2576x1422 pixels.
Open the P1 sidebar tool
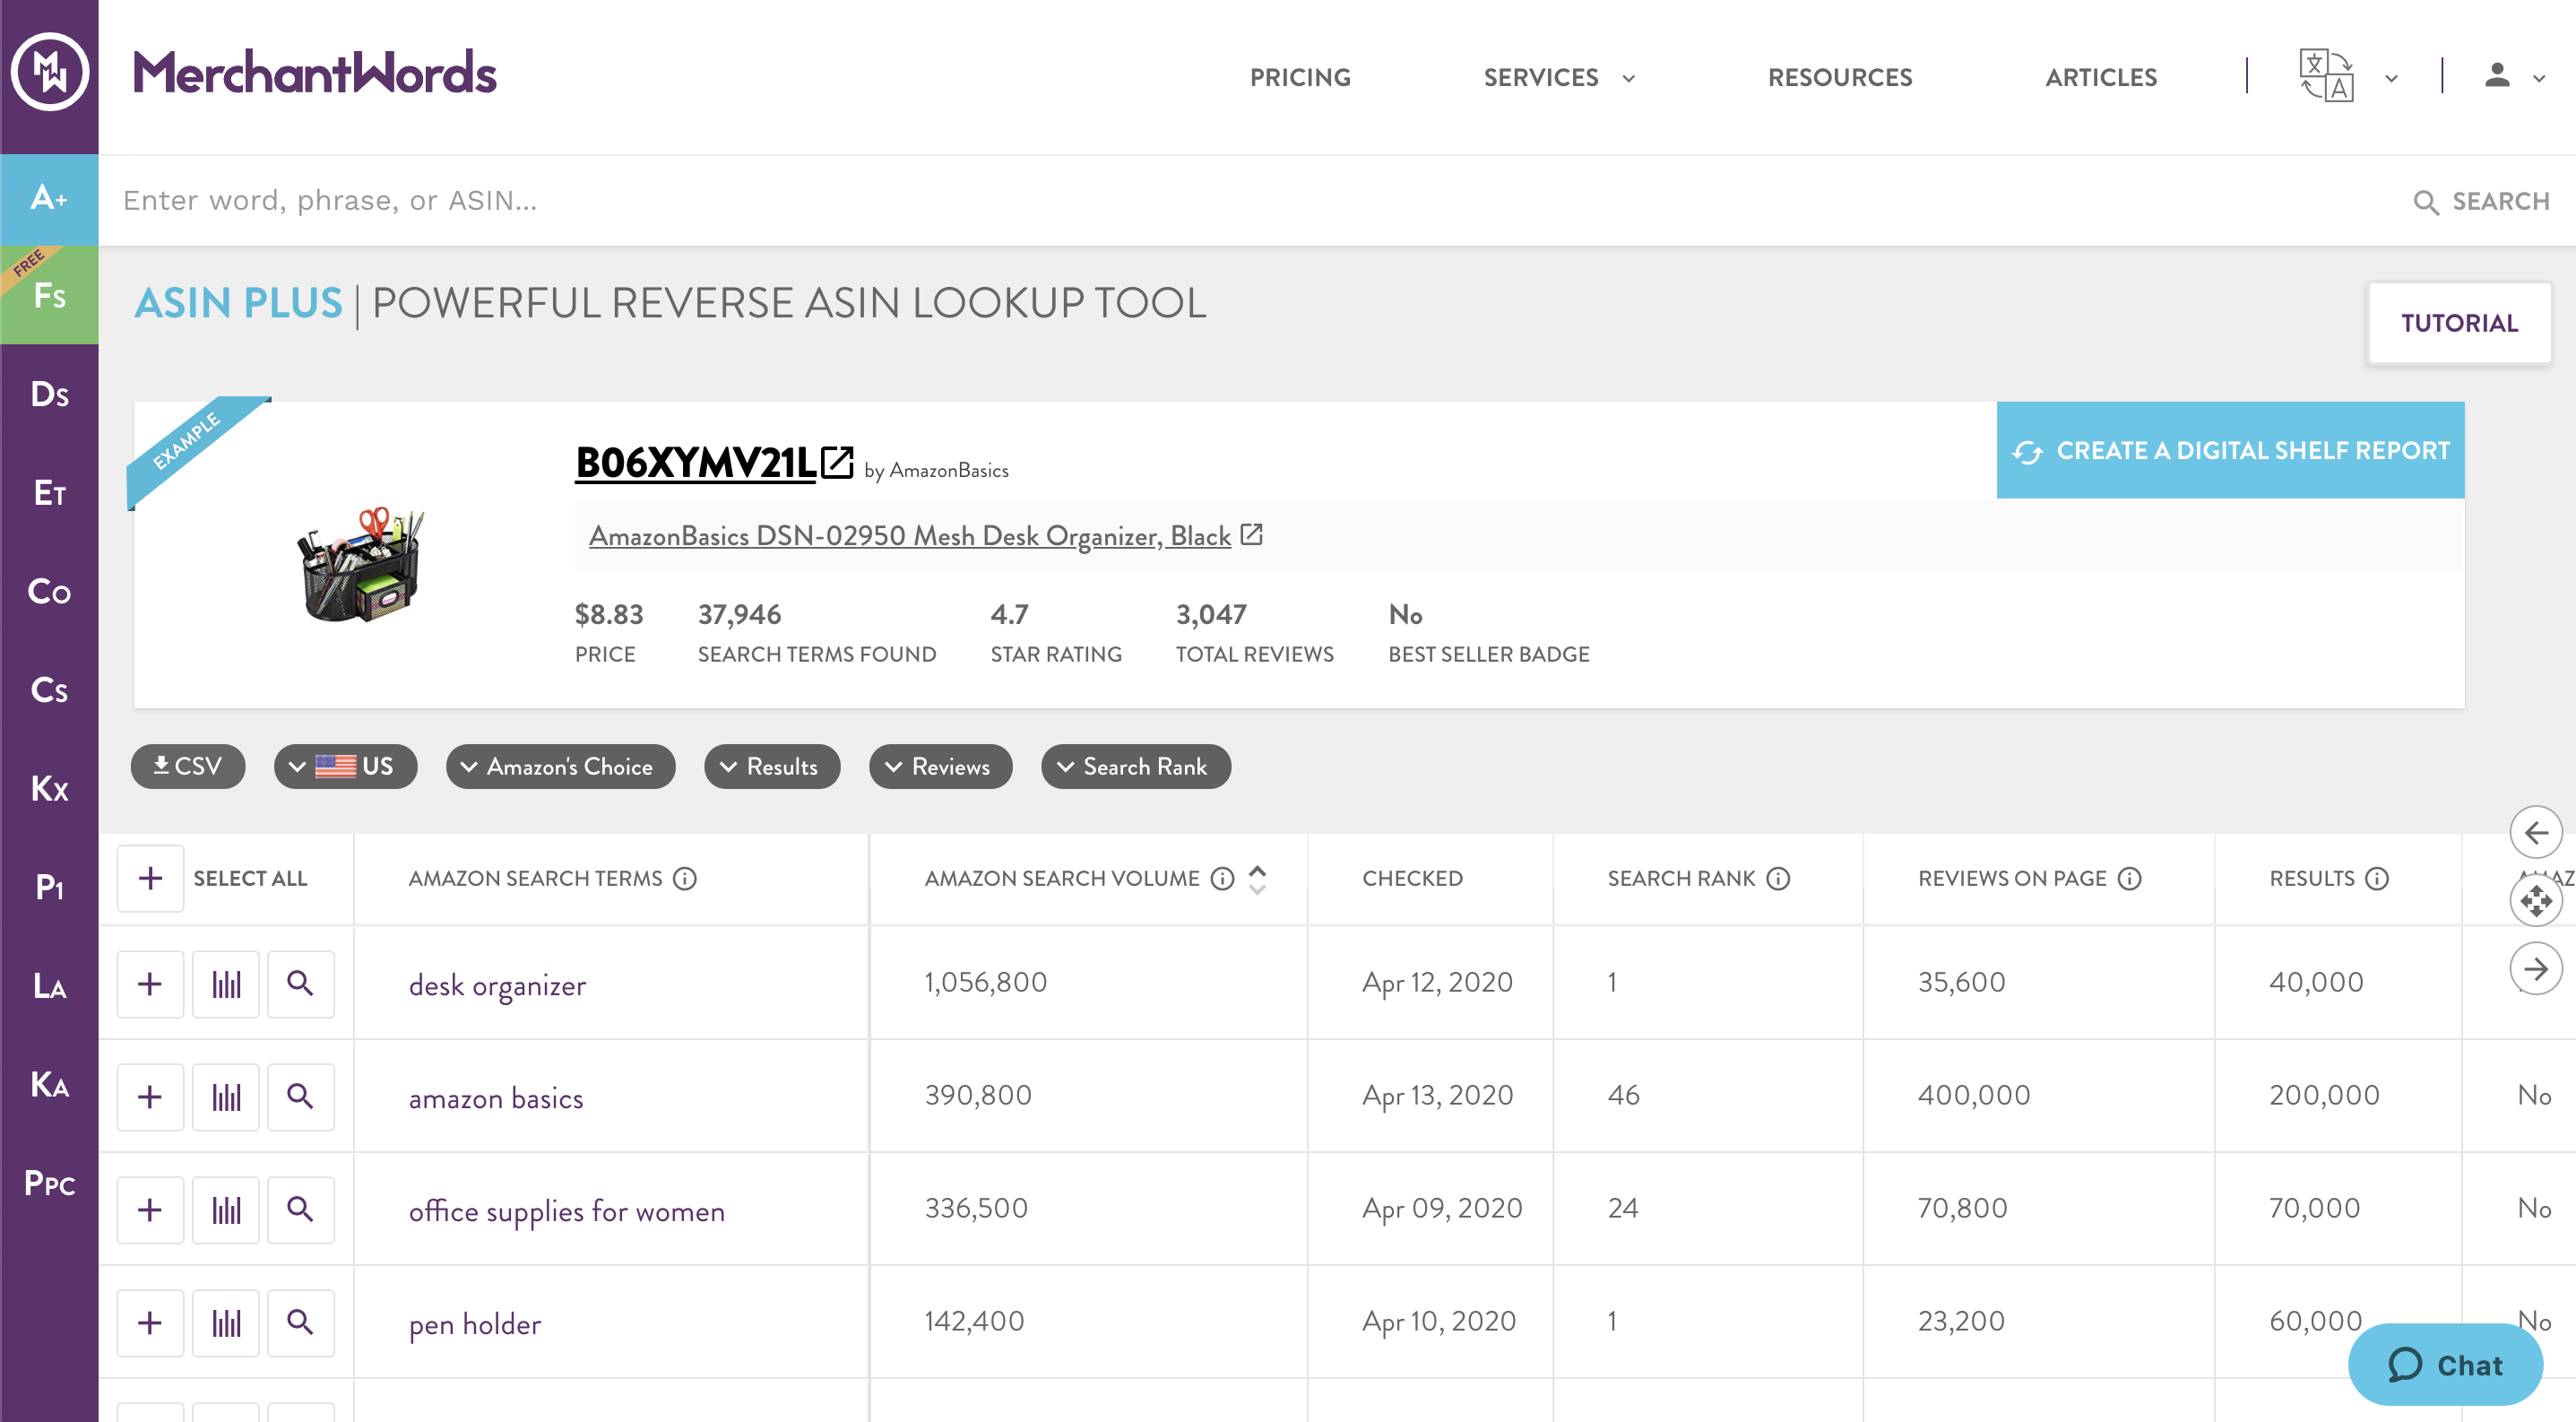tap(49, 887)
